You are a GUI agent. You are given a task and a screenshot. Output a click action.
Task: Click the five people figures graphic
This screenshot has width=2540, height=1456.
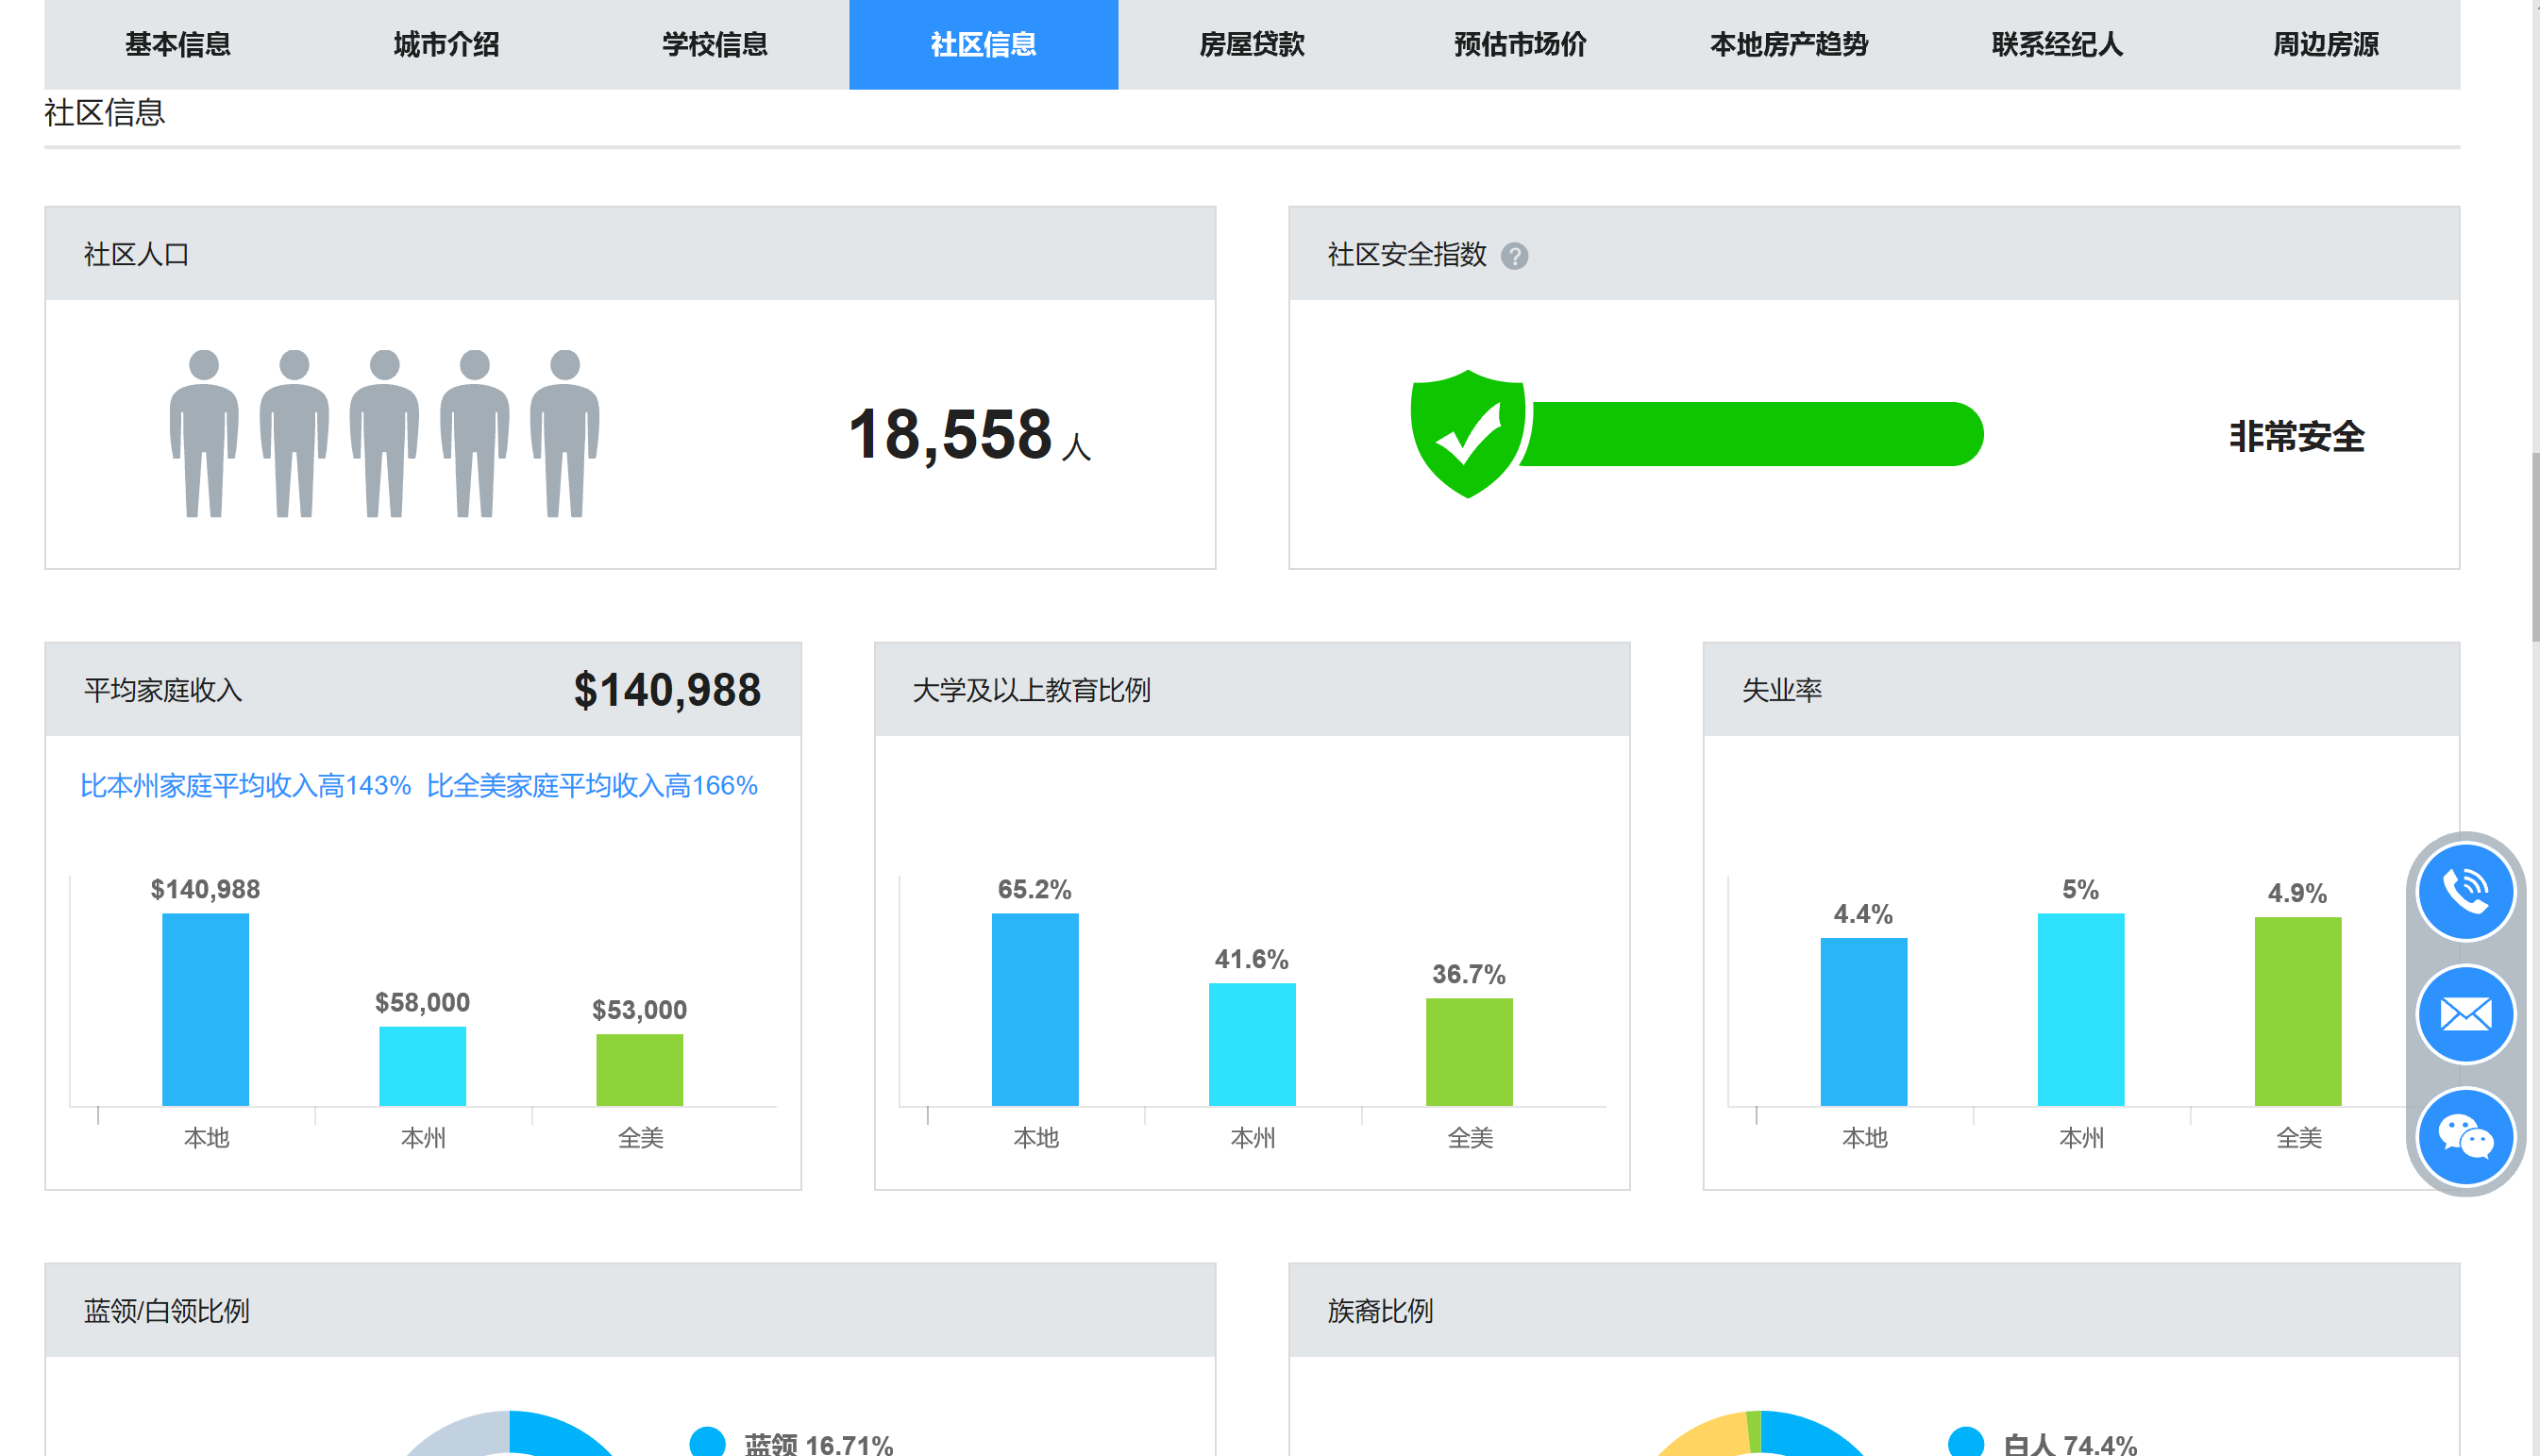tap(384, 433)
